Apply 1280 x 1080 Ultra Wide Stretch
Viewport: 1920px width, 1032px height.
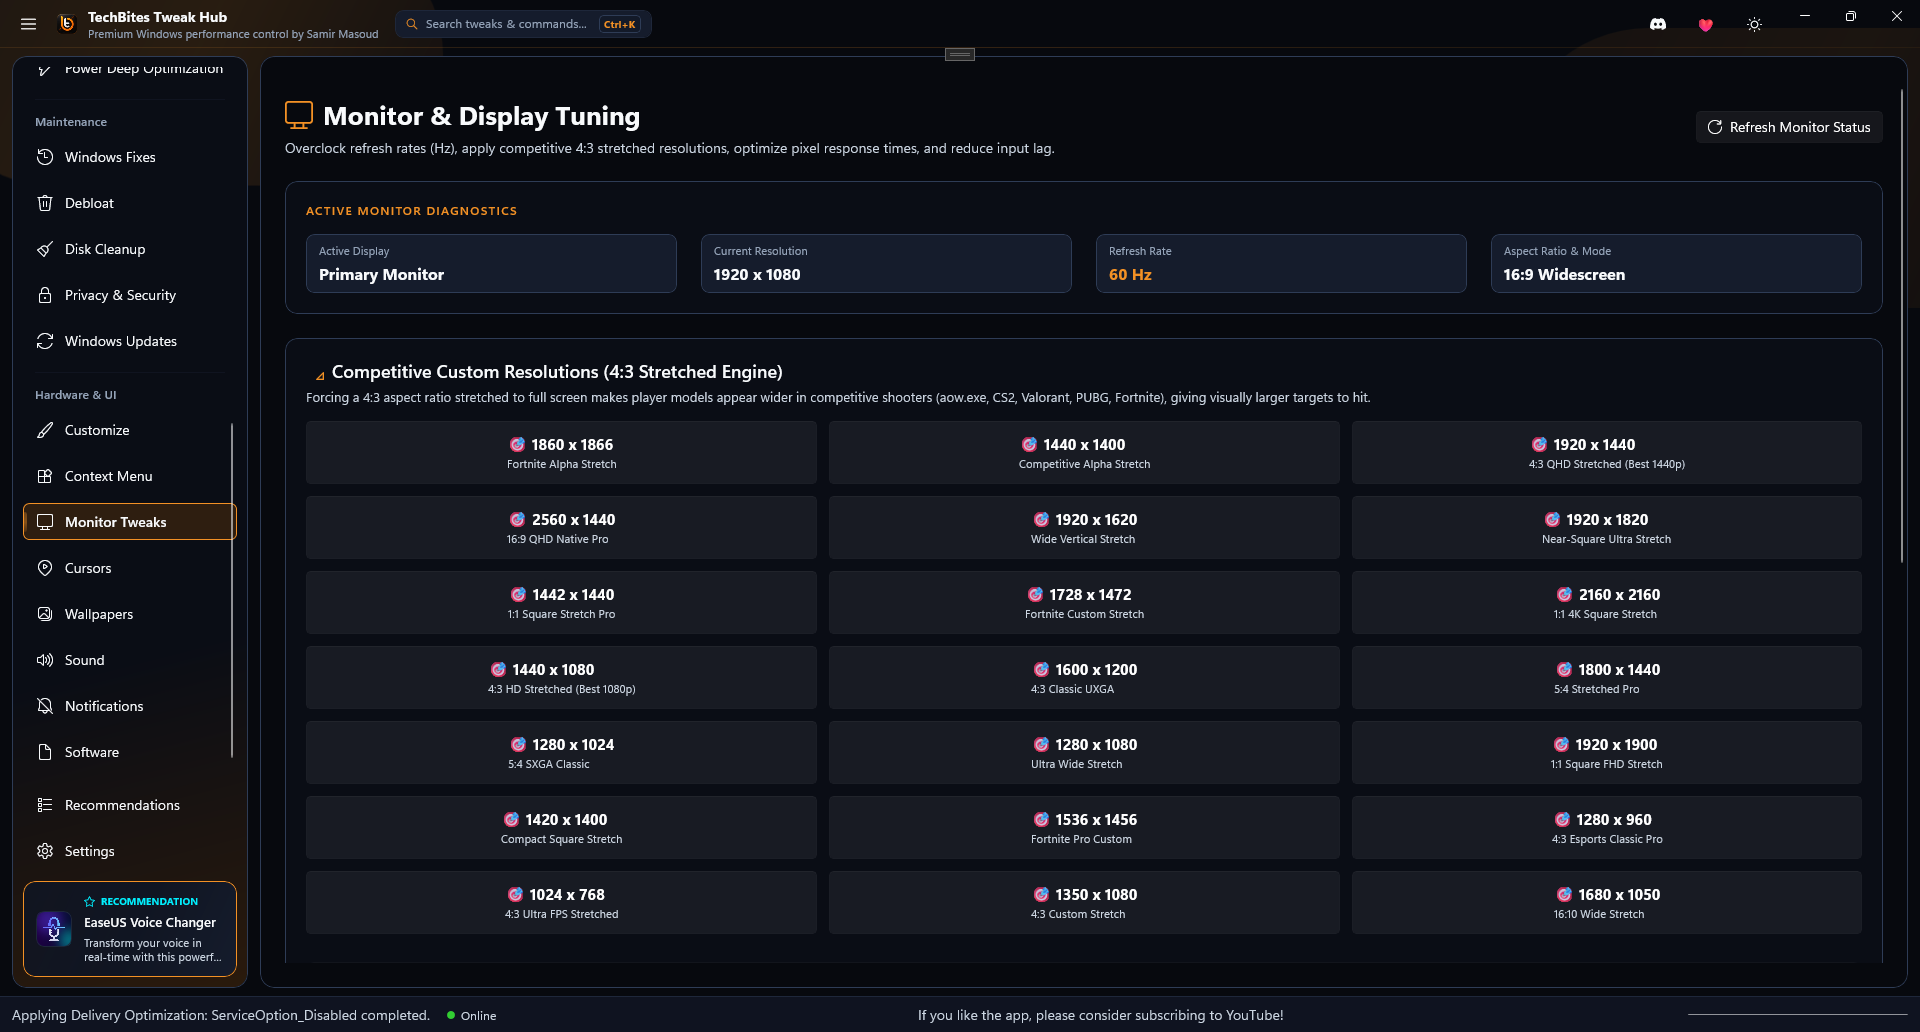(x=1084, y=753)
